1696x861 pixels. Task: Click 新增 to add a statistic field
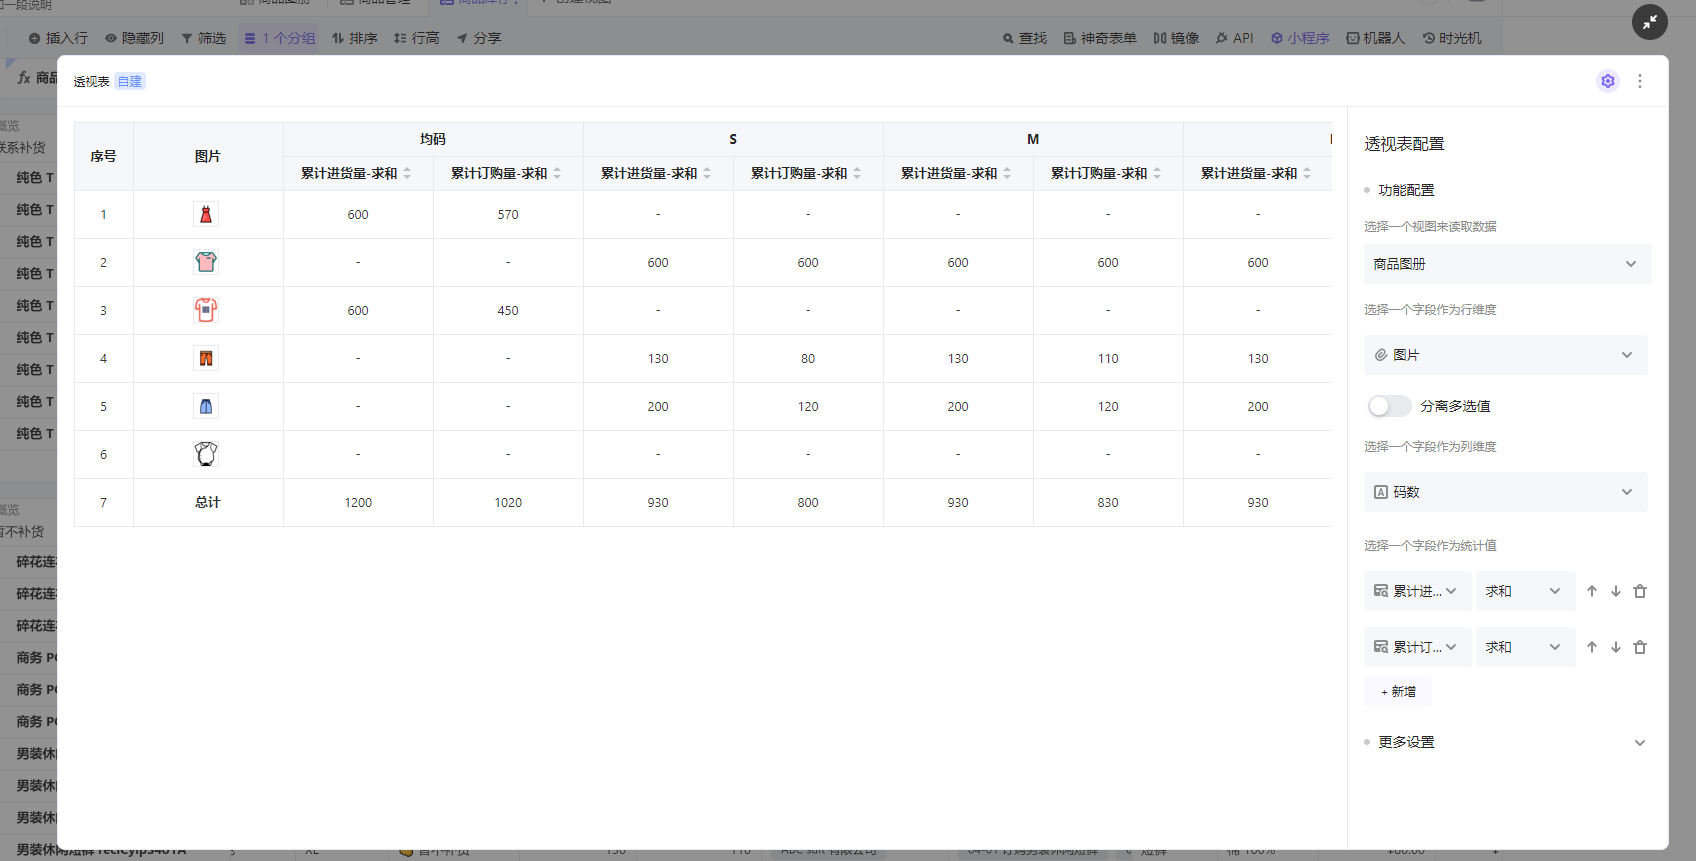[1398, 691]
